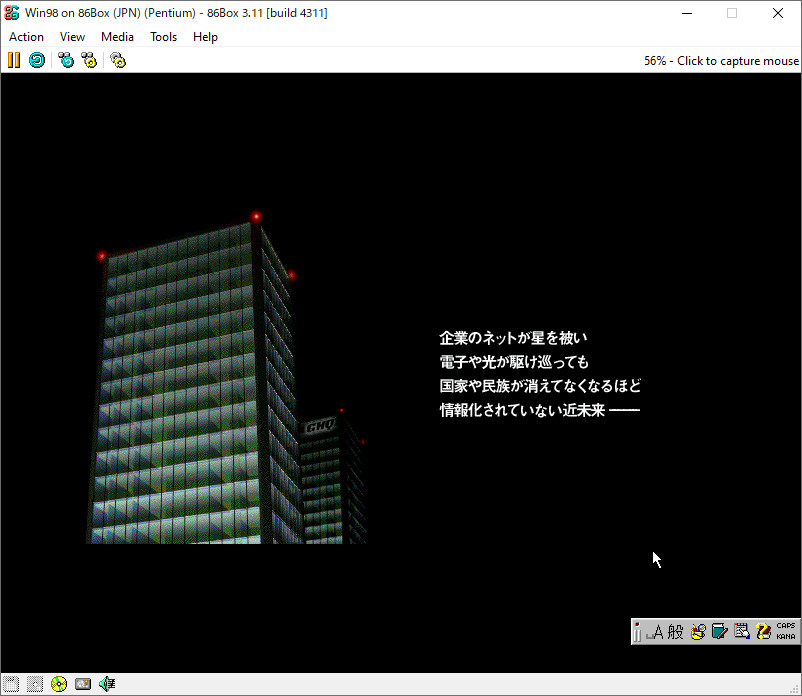The width and height of the screenshot is (802, 696).
Task: Open the Help menu
Action: tap(205, 37)
